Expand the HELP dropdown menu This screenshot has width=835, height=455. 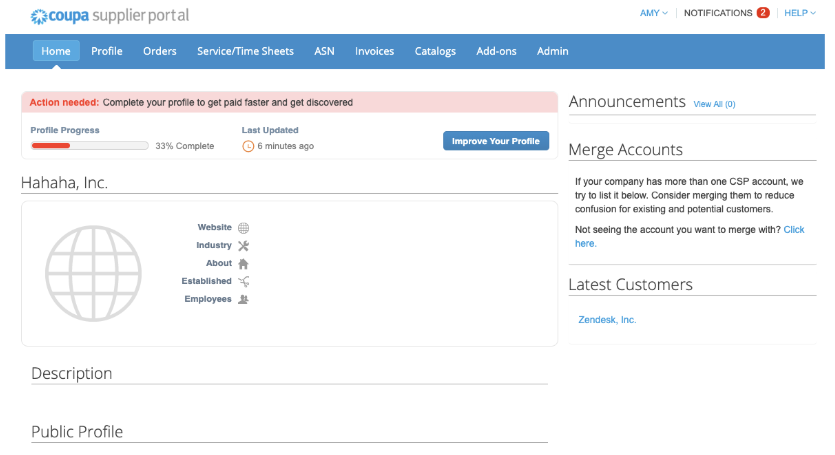click(799, 13)
